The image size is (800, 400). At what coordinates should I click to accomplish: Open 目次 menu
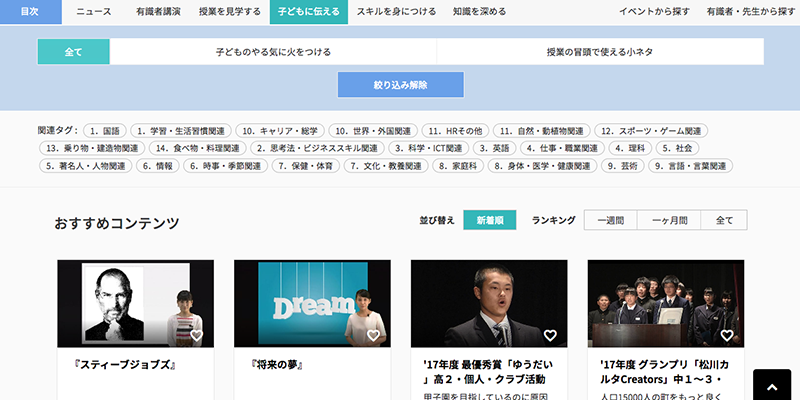30,12
